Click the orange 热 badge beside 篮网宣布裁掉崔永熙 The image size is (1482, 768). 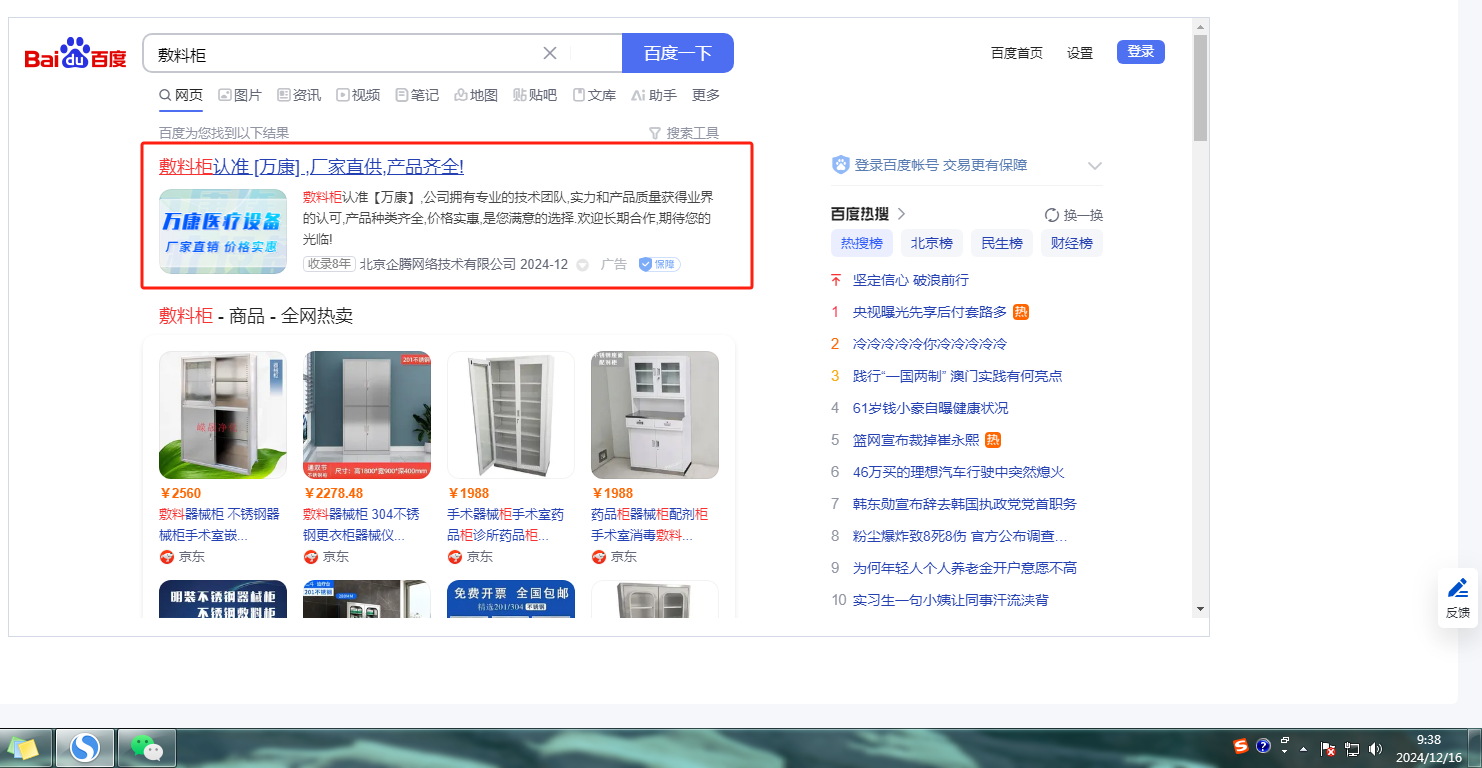[993, 440]
